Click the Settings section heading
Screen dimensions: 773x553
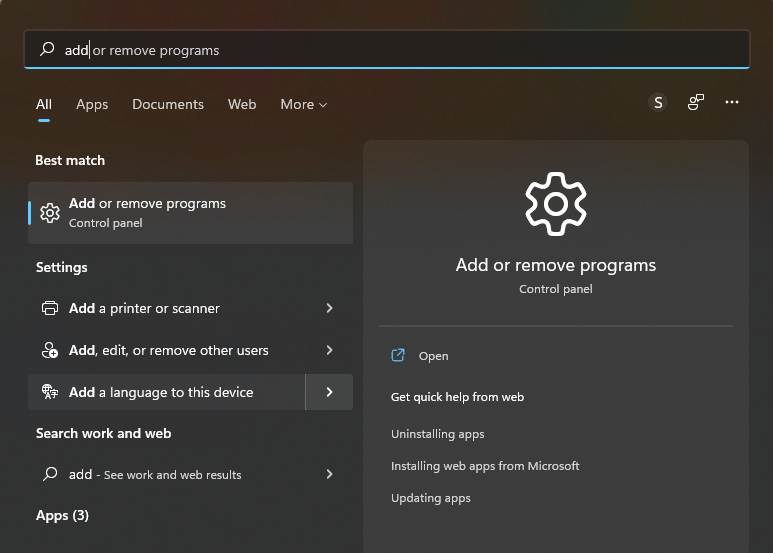[x=62, y=267]
